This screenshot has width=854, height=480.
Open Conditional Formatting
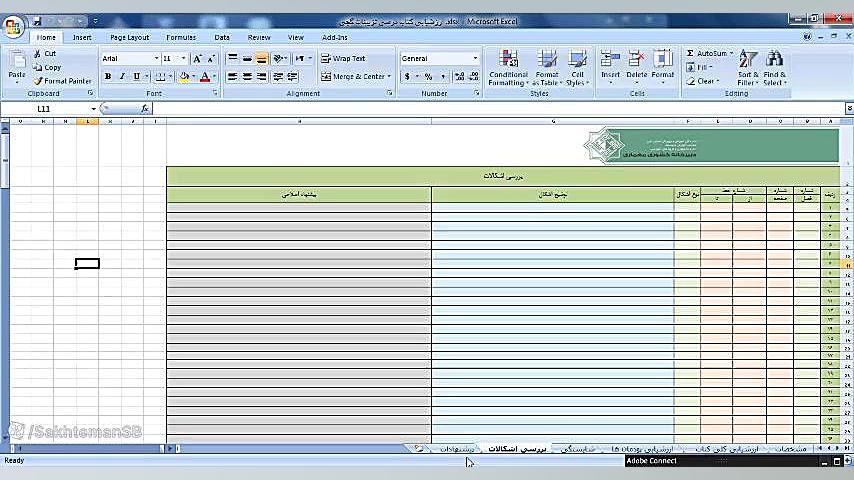pos(508,68)
